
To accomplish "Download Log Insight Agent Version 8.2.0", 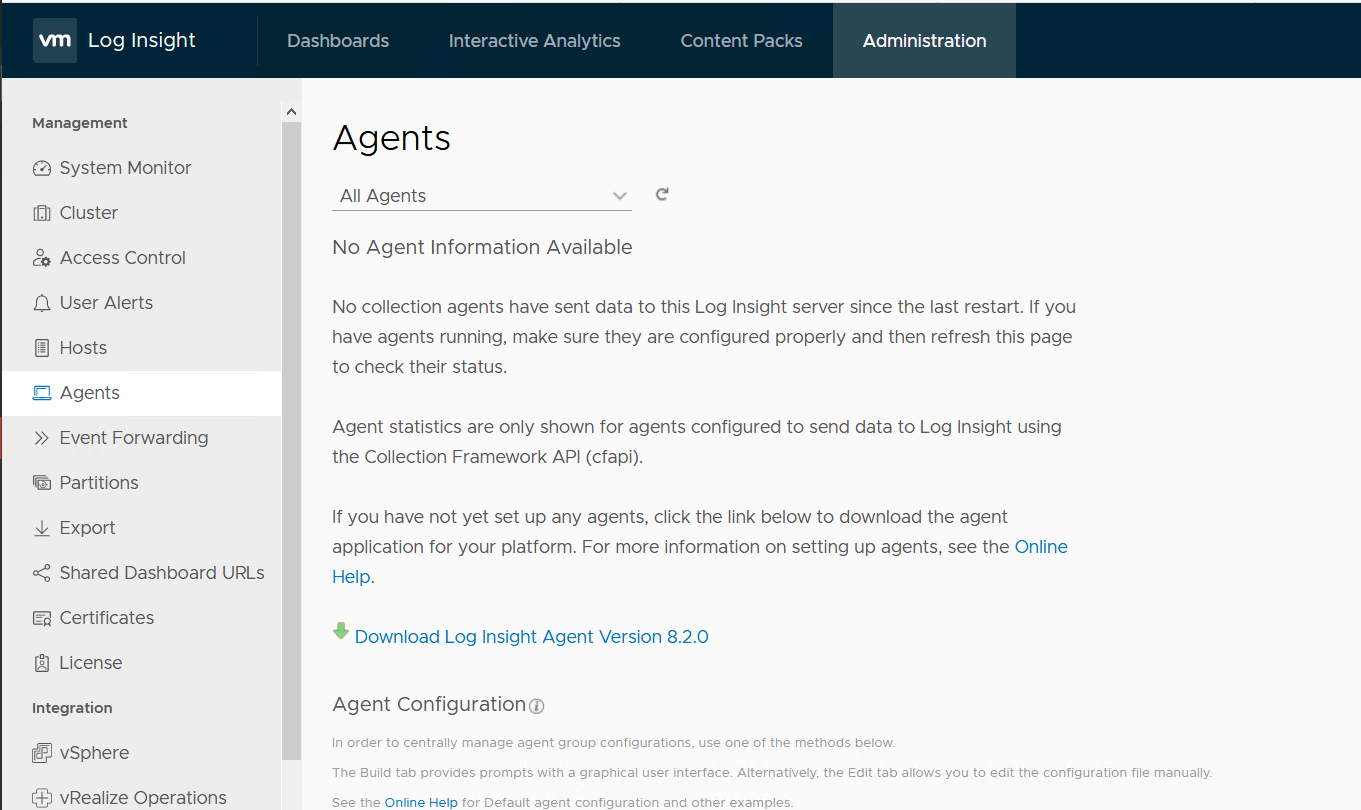I will [x=531, y=636].
